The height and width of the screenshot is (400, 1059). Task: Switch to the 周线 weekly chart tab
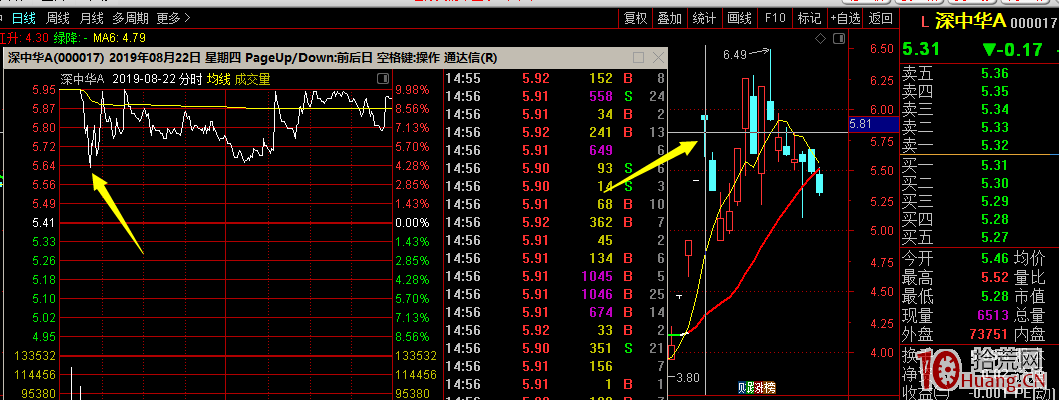58,19
